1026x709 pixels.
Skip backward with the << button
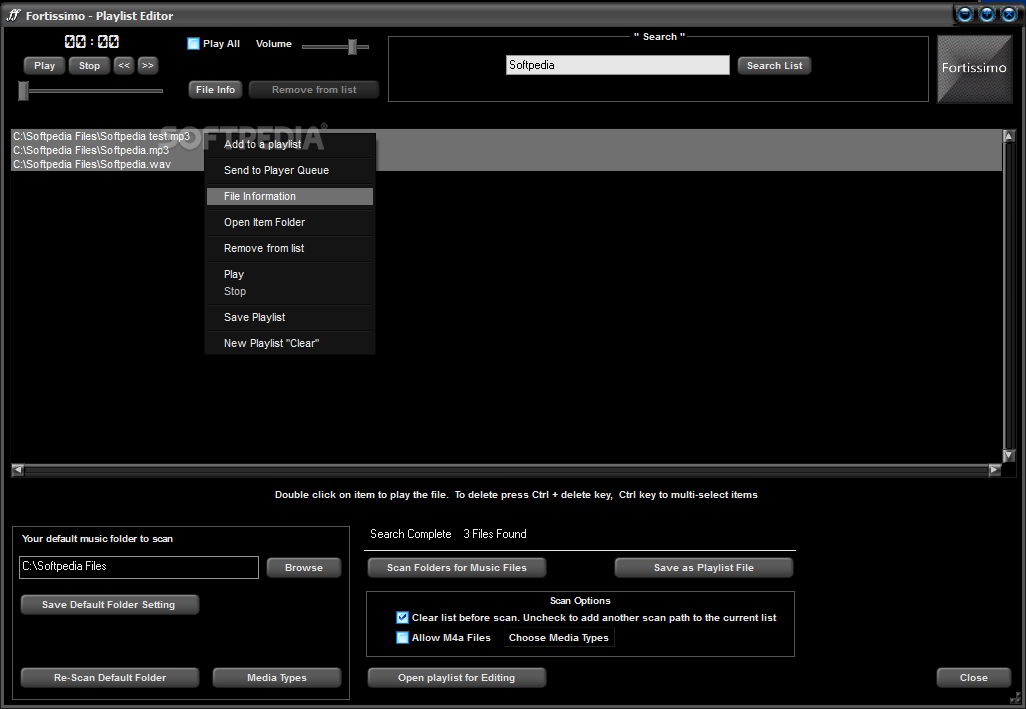[x=124, y=65]
